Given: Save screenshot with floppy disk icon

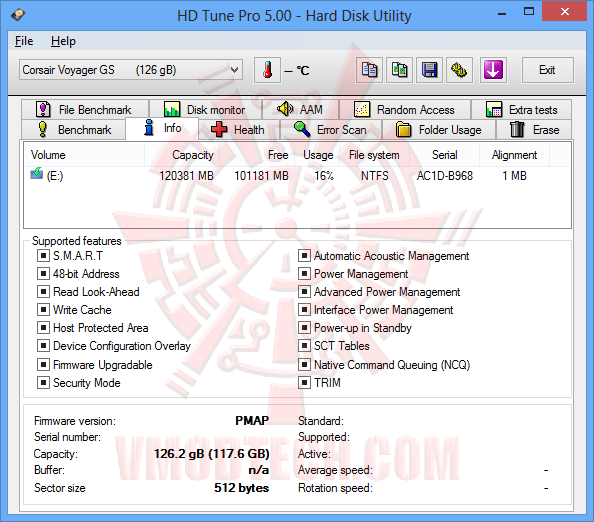Looking at the screenshot, I should click(429, 70).
